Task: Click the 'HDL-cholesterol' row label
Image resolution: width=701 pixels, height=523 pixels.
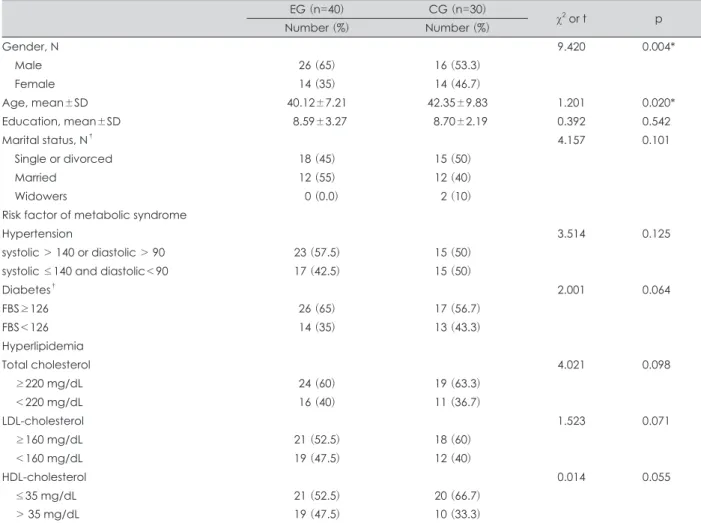Action: pos(44,477)
